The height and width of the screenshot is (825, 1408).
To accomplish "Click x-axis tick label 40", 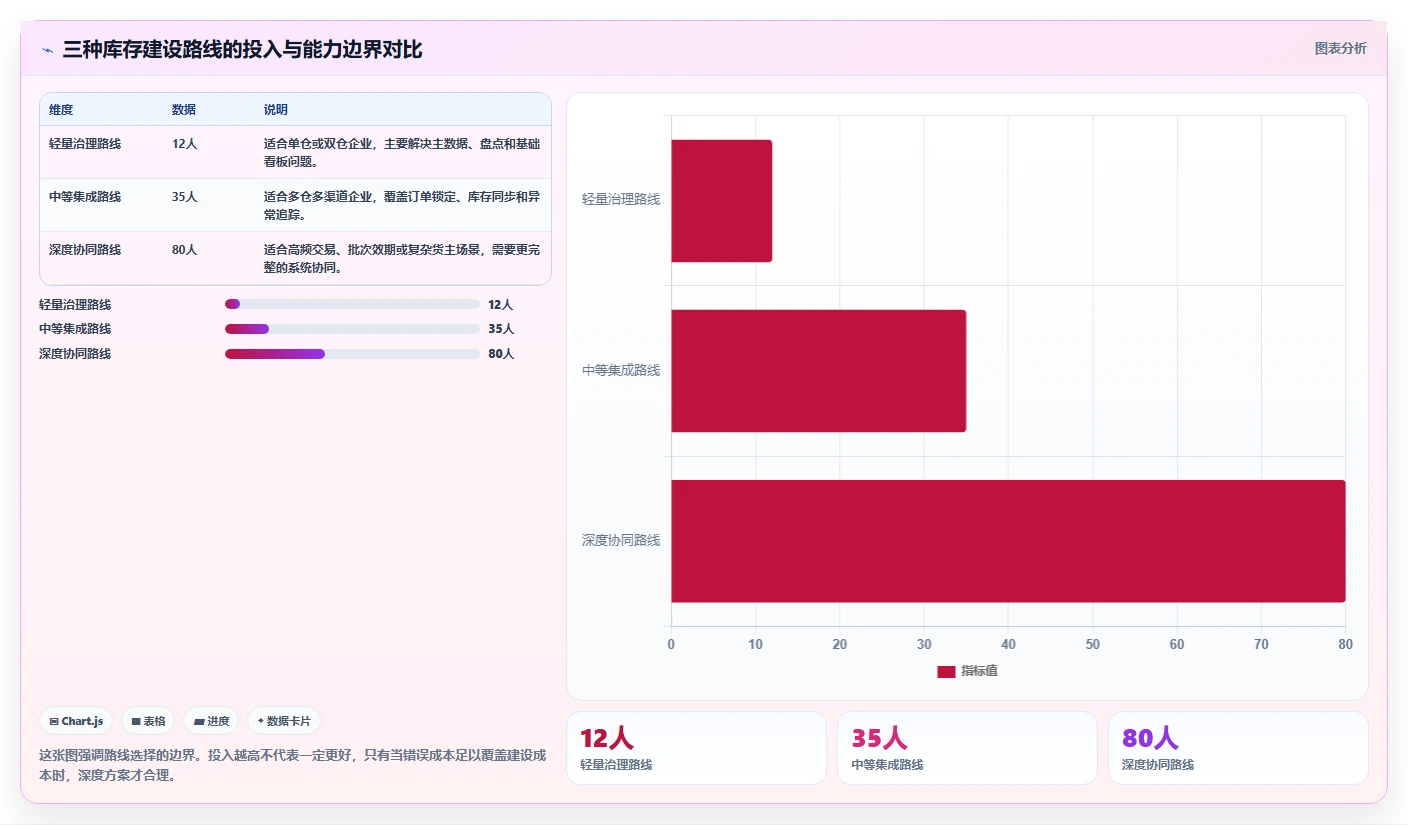I will click(x=1008, y=645).
